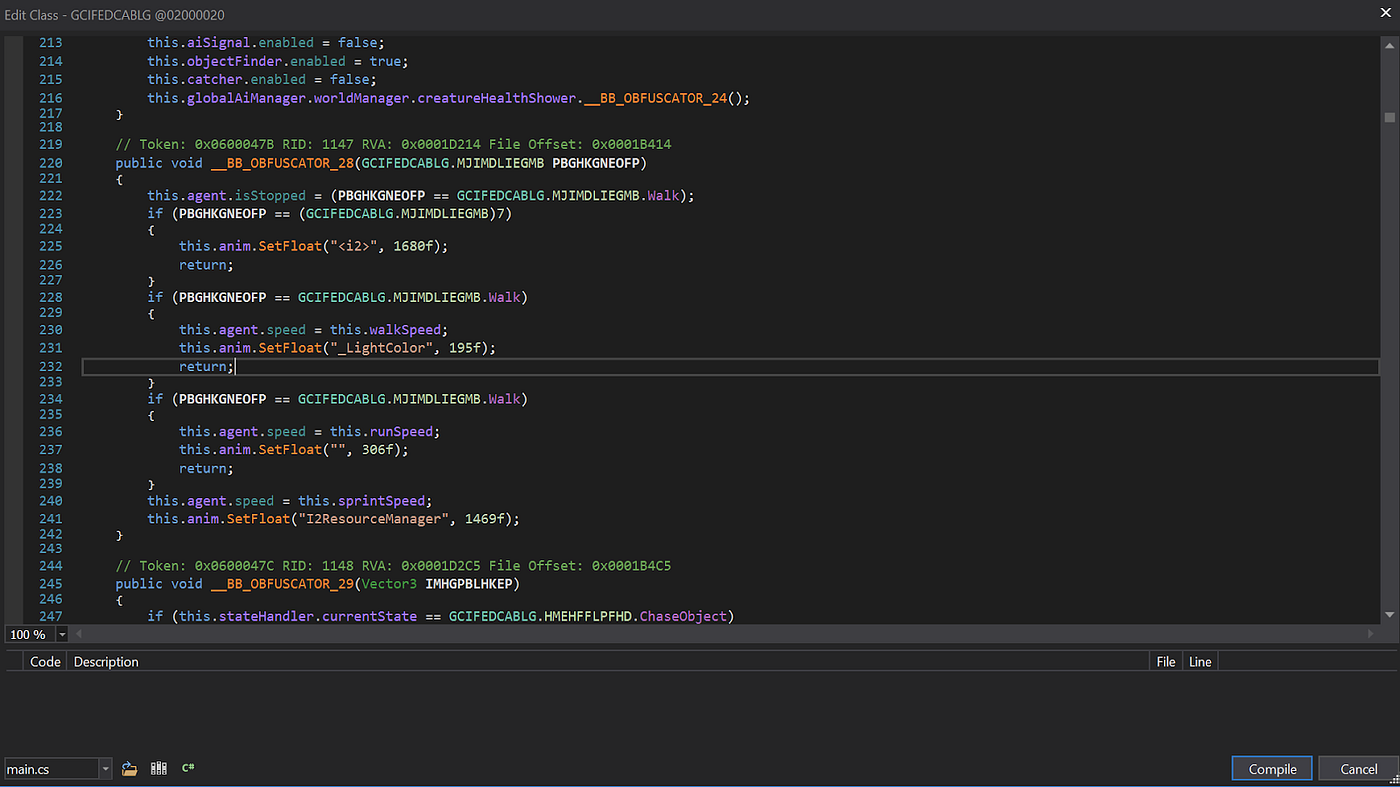Screen dimensions: 1400x787
Task: Click the Compile button
Action: pos(1272,768)
